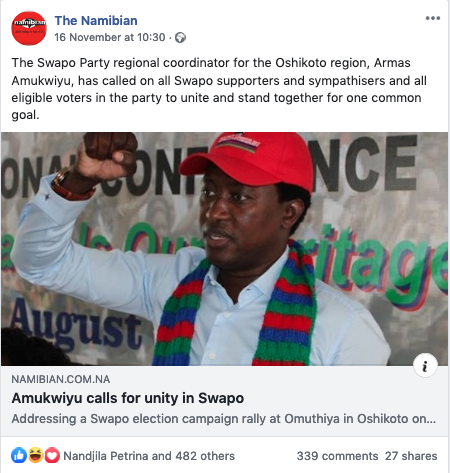Click the info icon on the link image
This screenshot has height=473, width=450.
(x=425, y=365)
